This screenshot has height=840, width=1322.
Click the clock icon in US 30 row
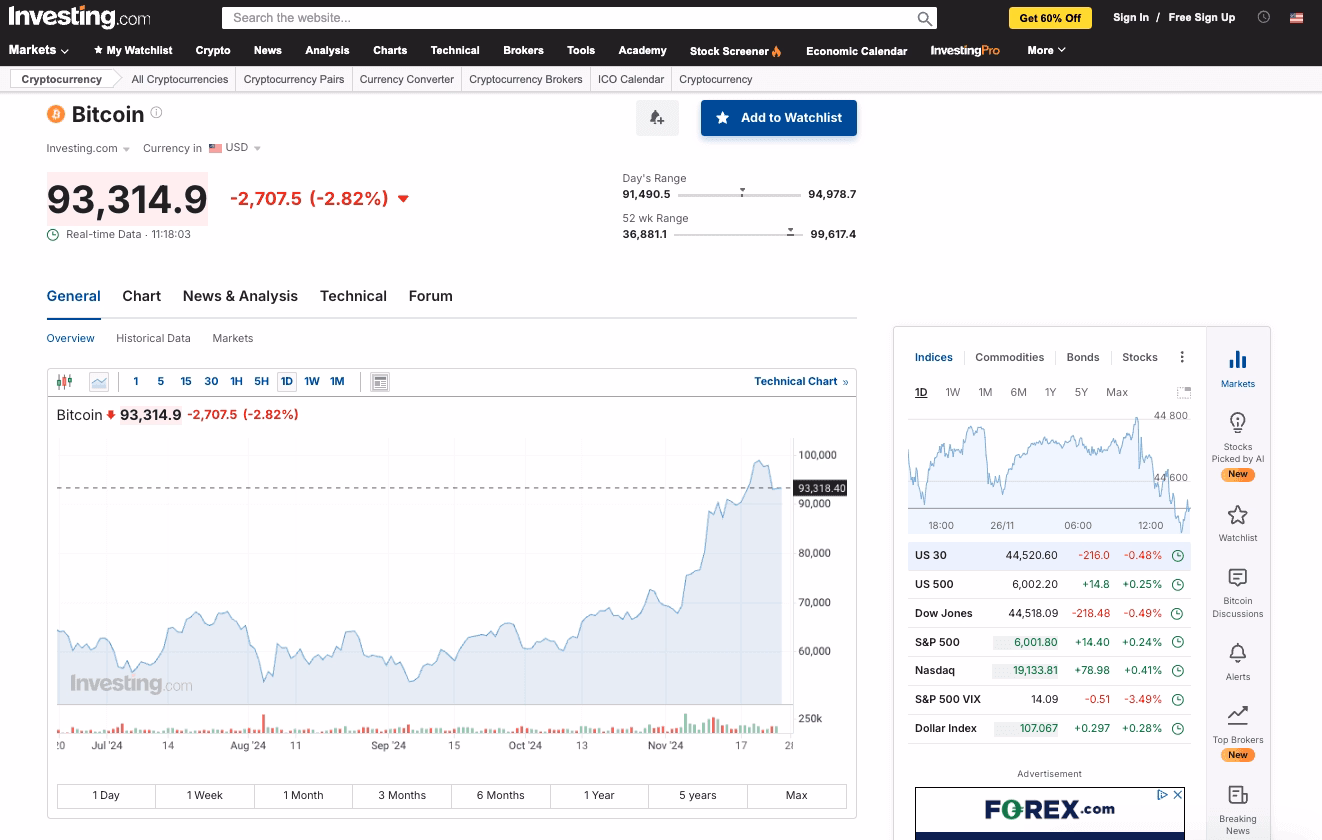click(x=1178, y=556)
